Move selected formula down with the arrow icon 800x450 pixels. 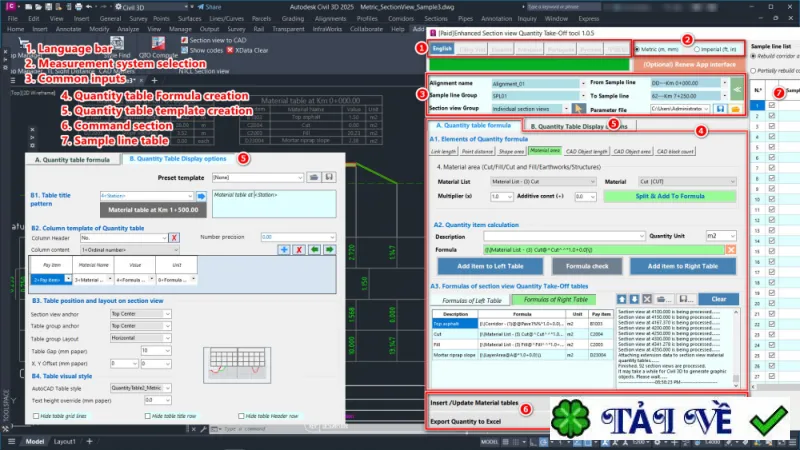634,299
